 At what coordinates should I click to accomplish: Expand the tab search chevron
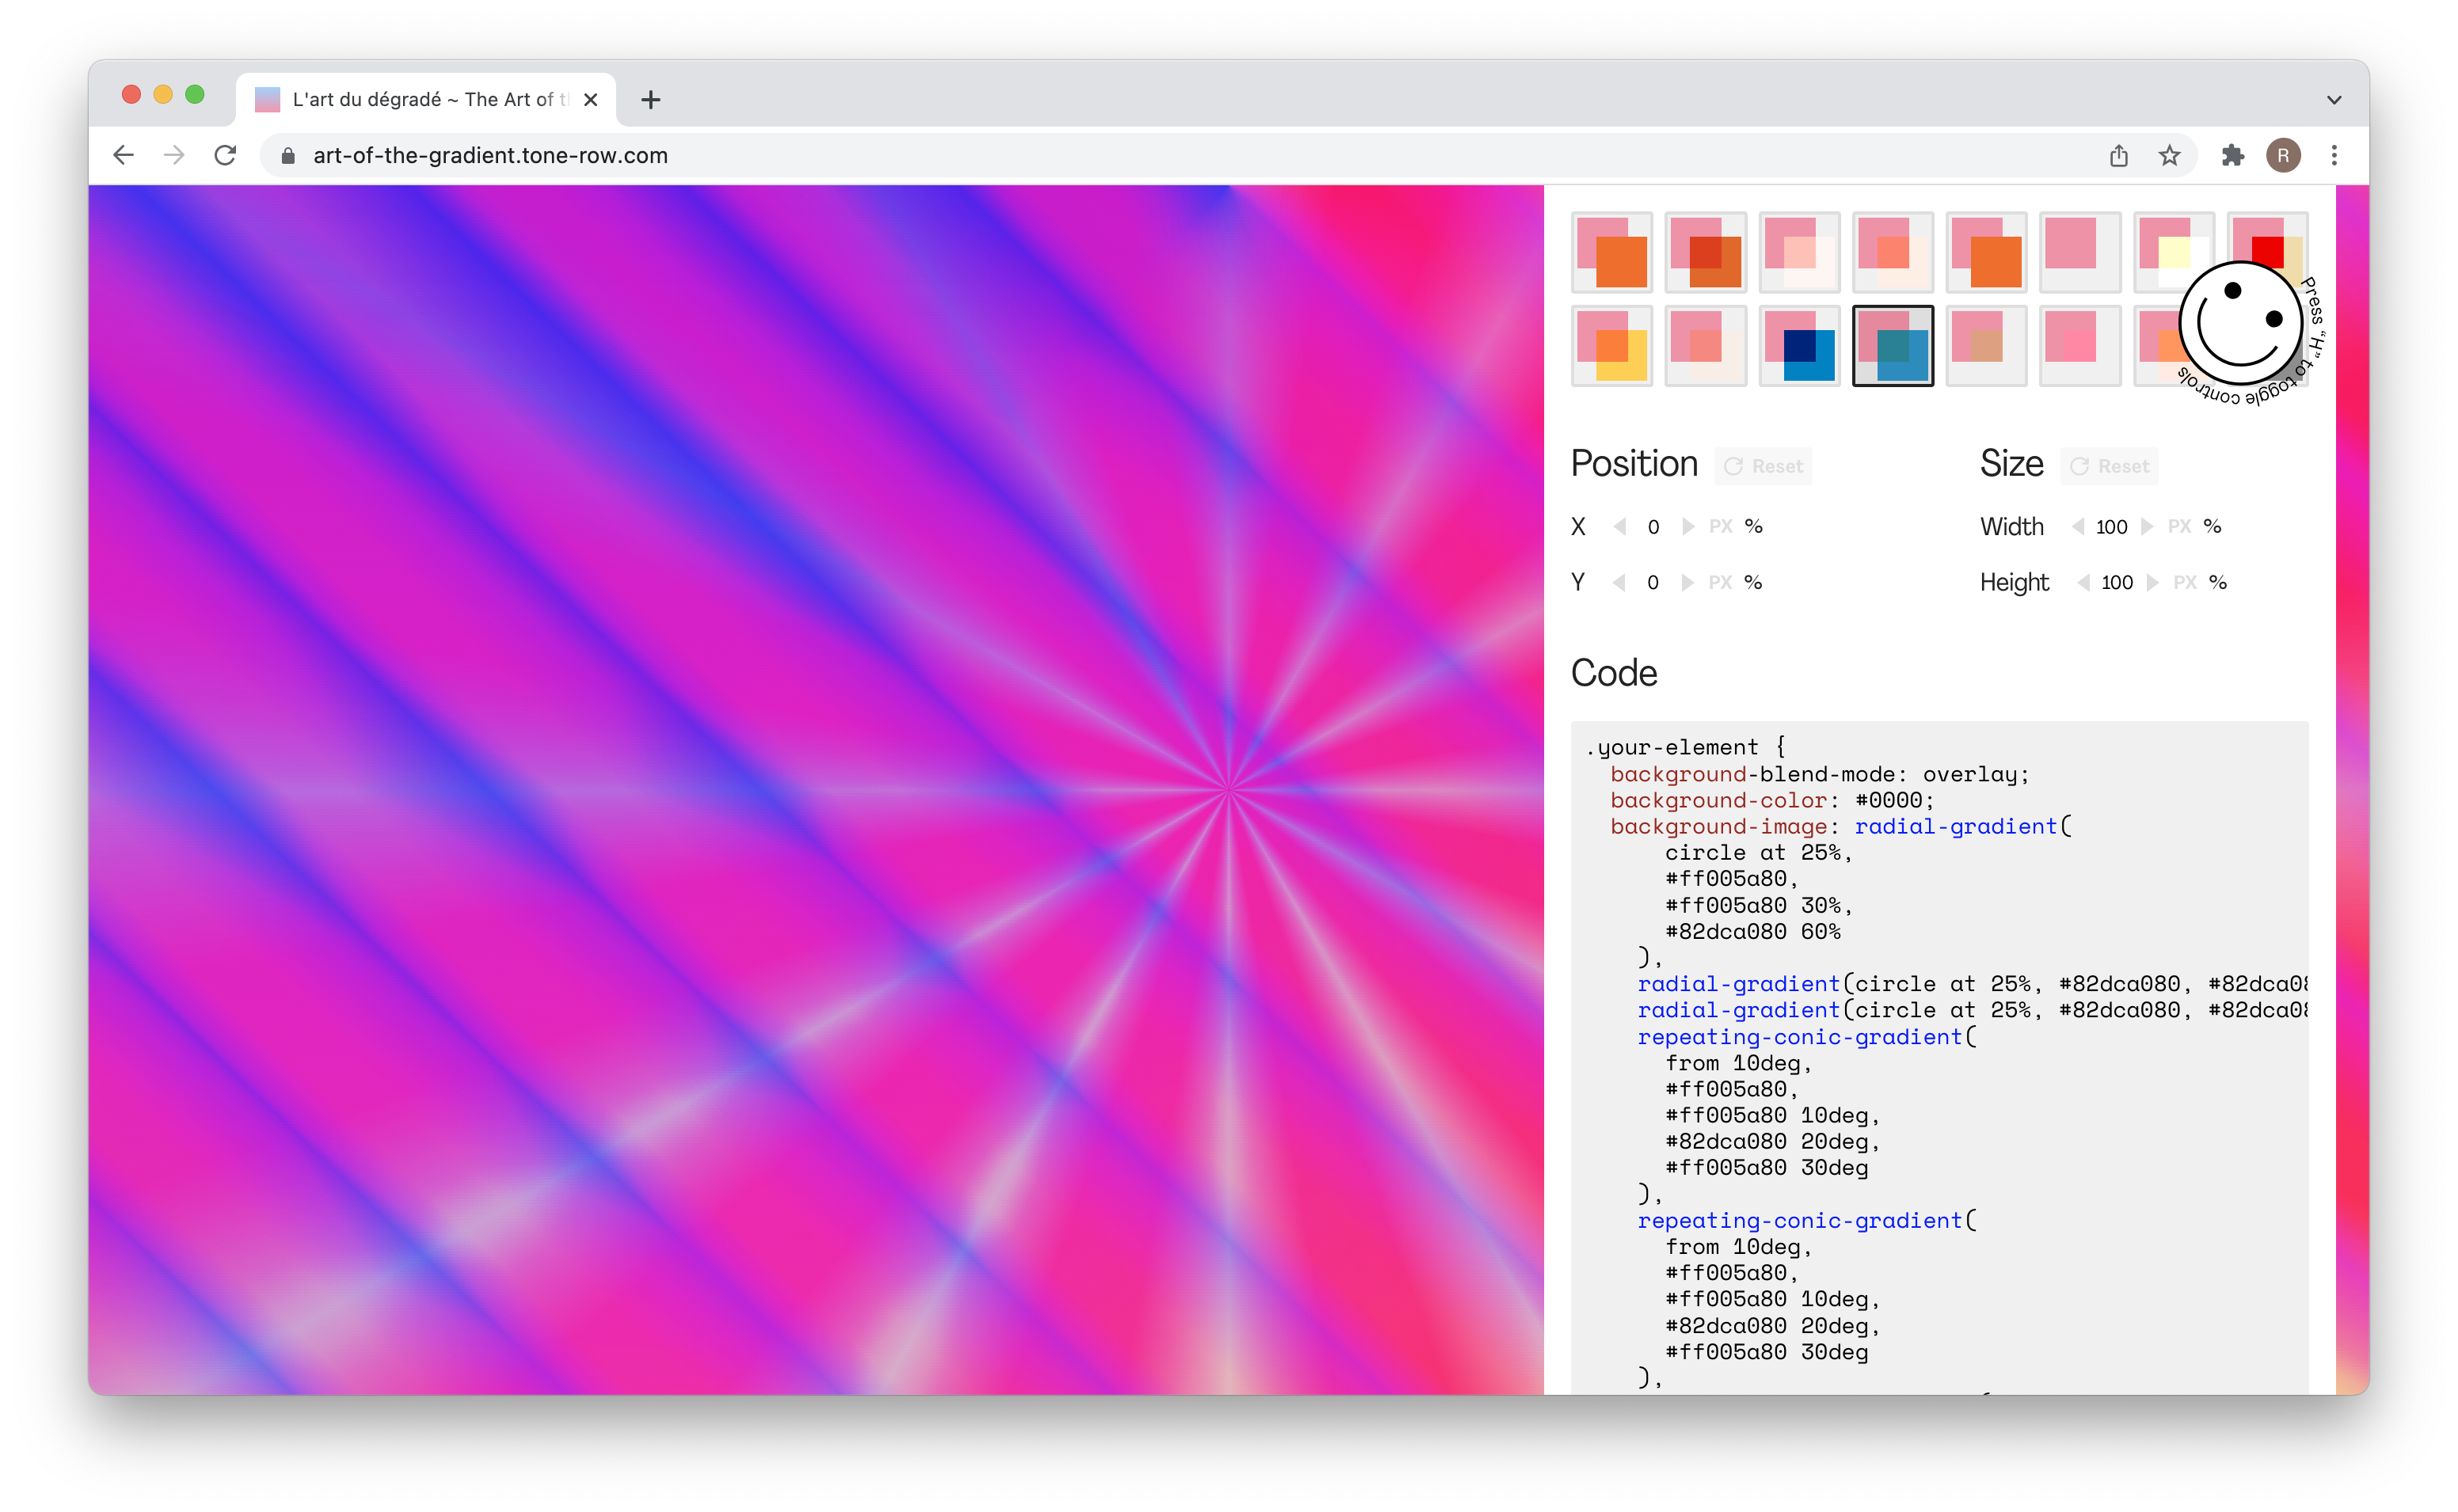(2334, 99)
